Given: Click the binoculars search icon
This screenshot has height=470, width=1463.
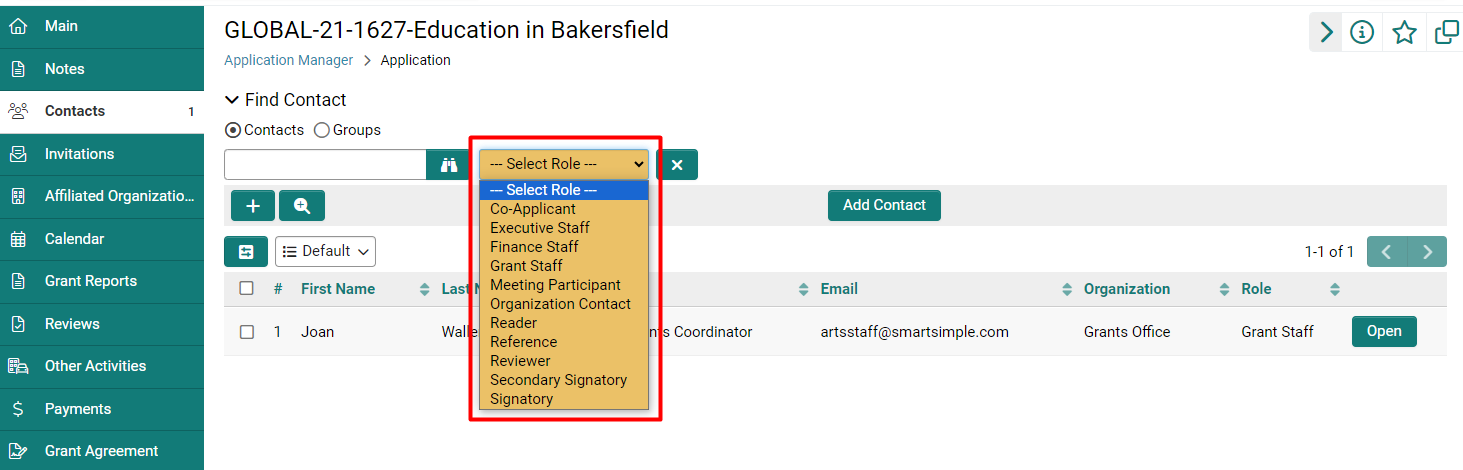Looking at the screenshot, I should (x=449, y=165).
